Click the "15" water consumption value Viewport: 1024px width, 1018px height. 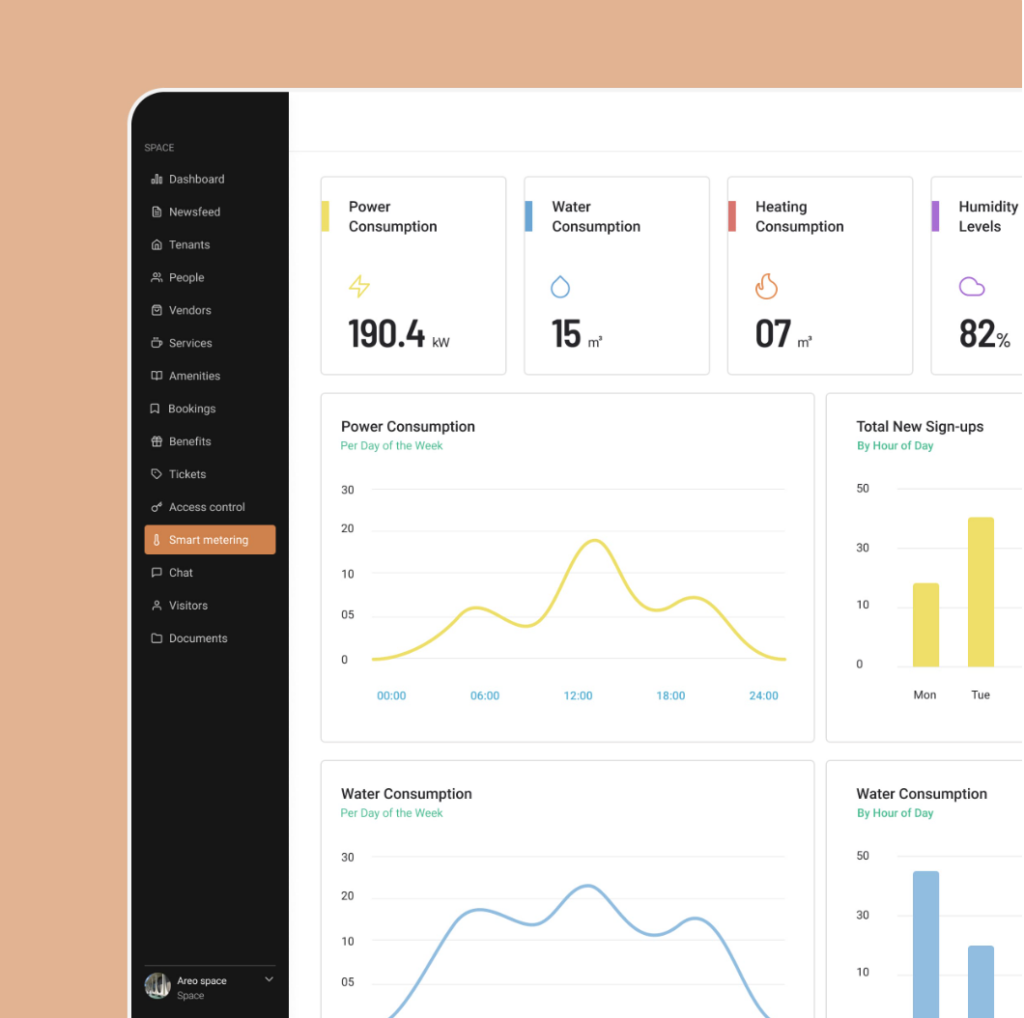point(566,334)
